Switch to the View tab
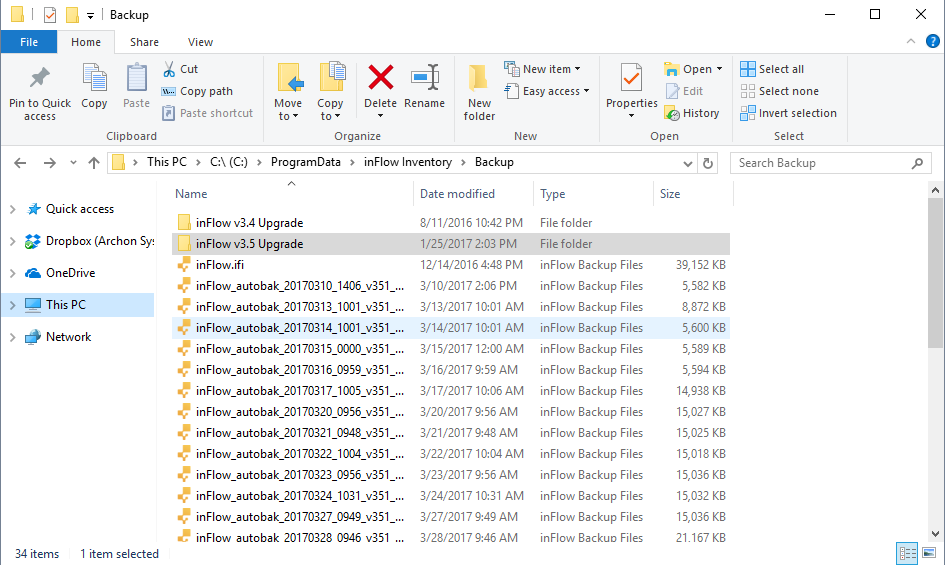Viewport: 945px width, 565px height. pos(200,42)
